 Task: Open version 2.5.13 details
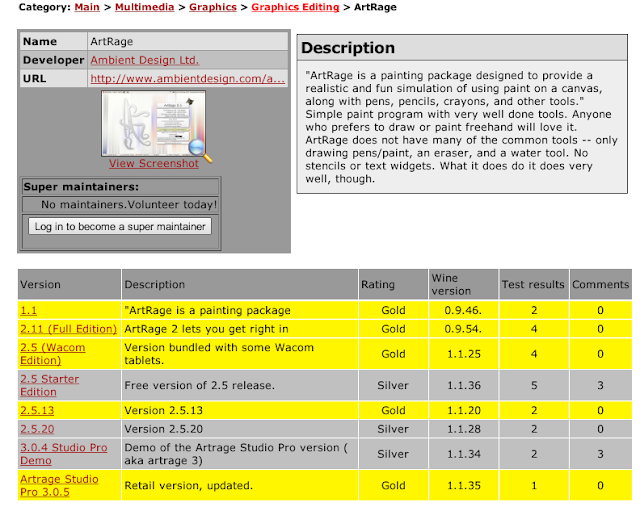pyautogui.click(x=37, y=410)
